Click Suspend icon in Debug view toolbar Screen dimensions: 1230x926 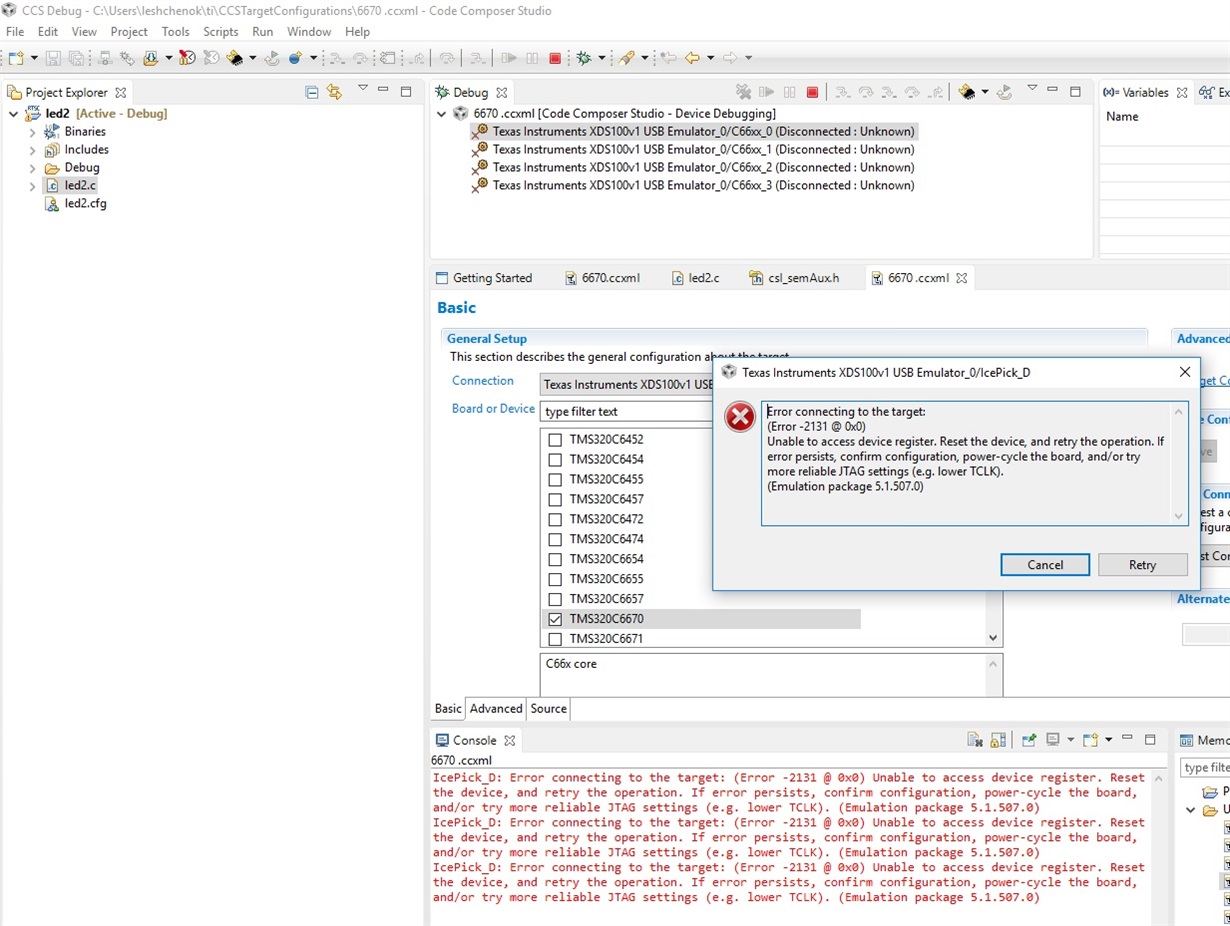790,92
